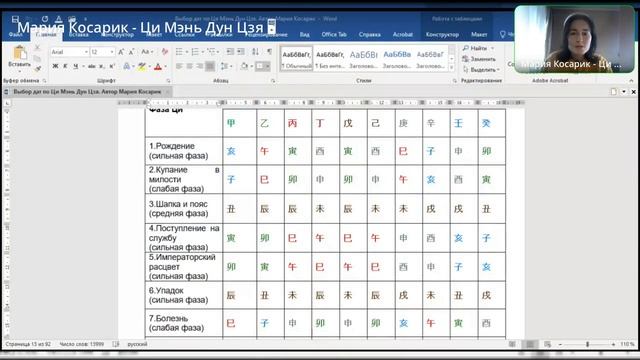
Task: Click the text effects glowing A icon
Action: [127, 66]
